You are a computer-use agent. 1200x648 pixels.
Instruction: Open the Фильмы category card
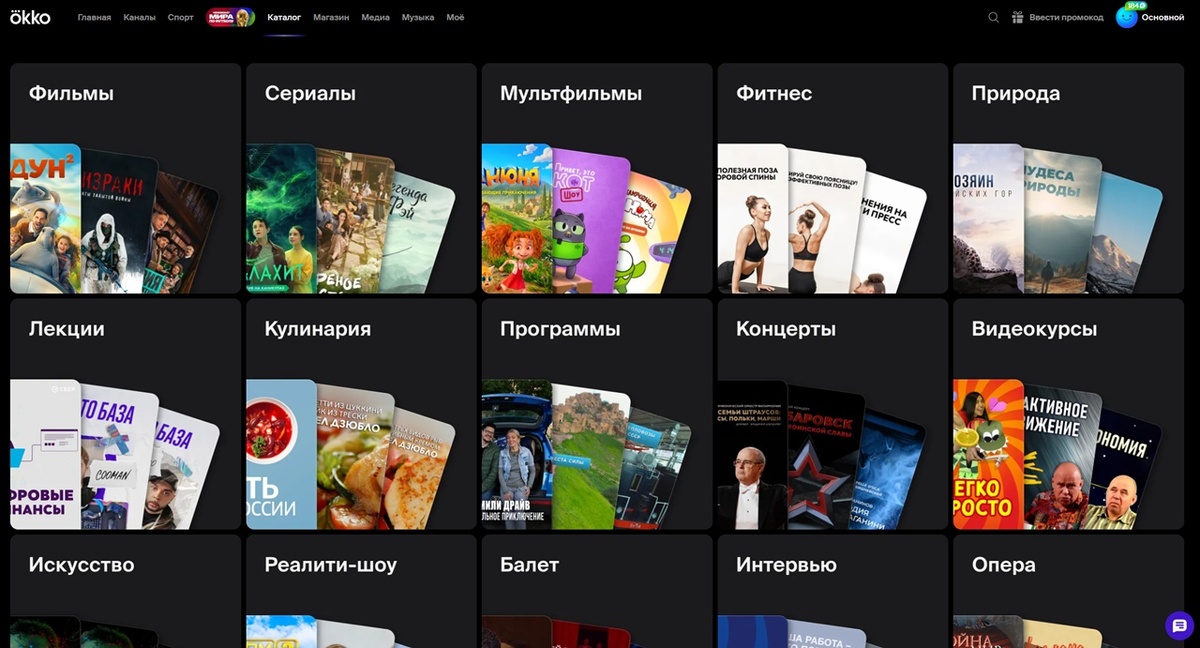click(126, 178)
